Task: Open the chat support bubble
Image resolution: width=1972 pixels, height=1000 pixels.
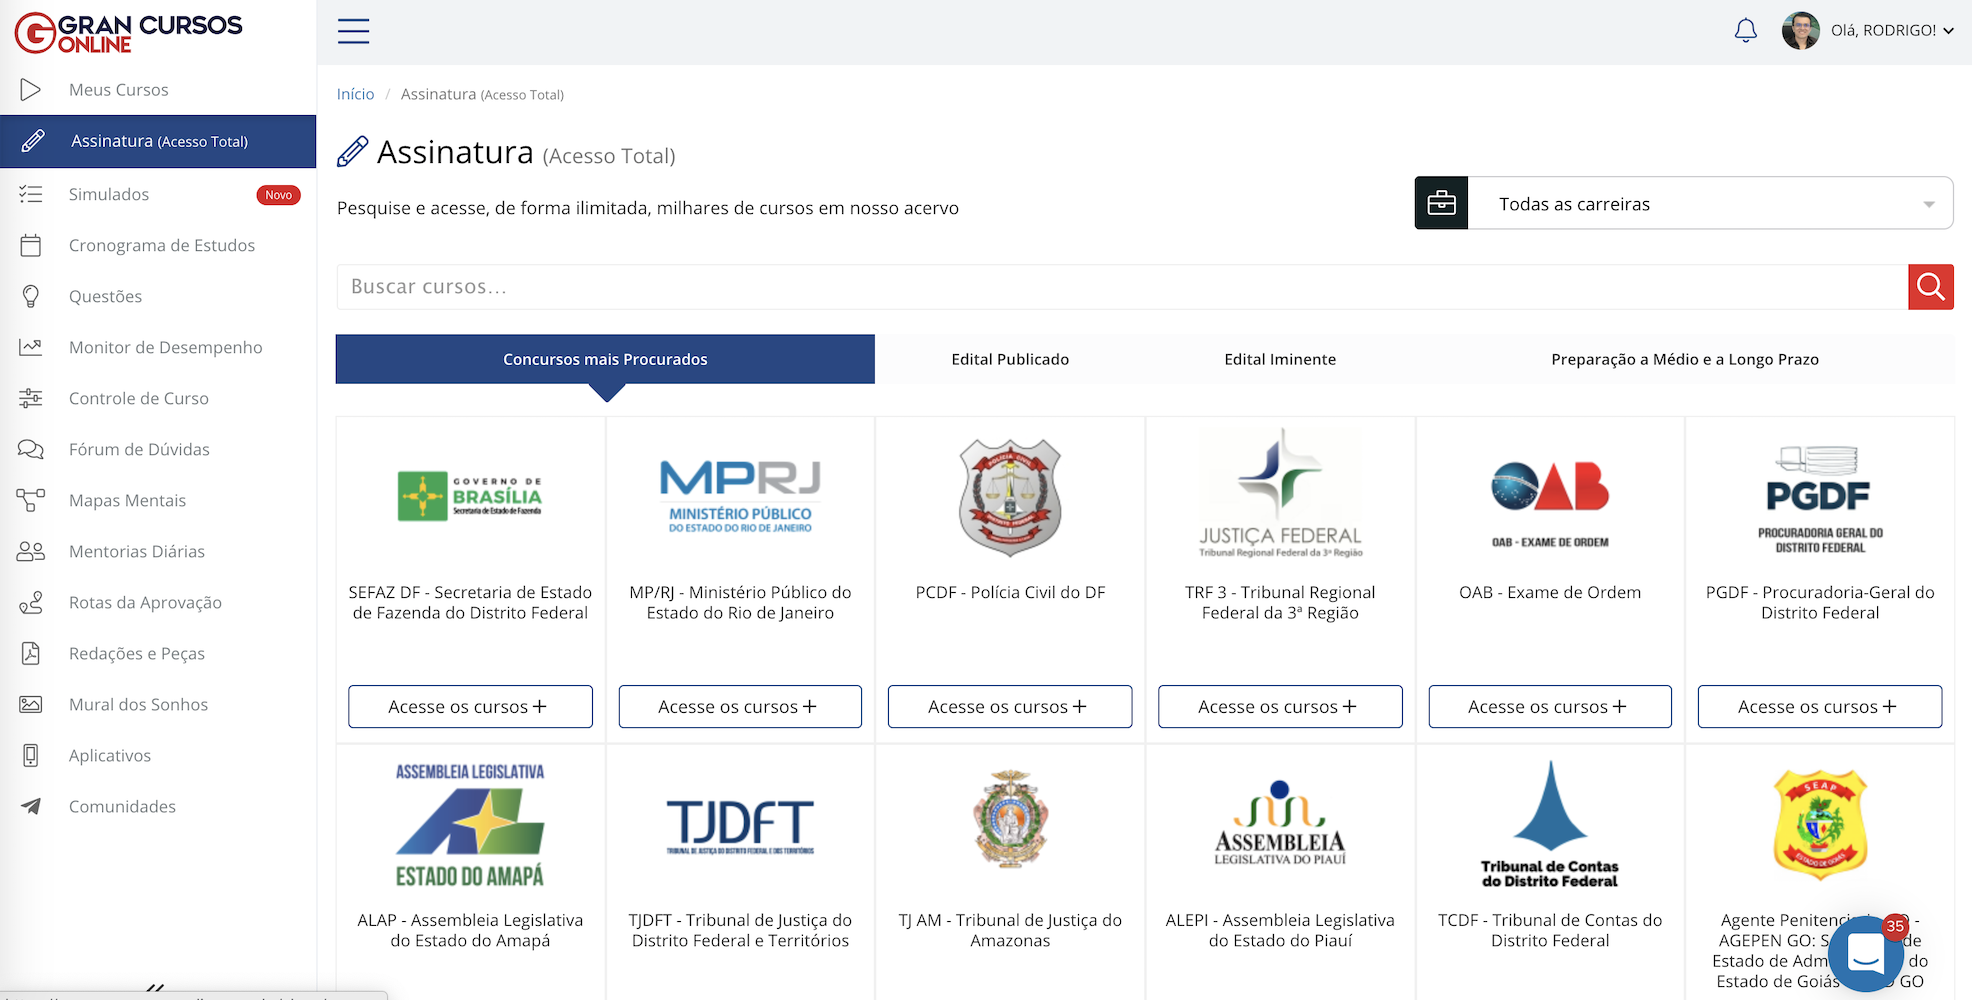Action: point(1866,953)
